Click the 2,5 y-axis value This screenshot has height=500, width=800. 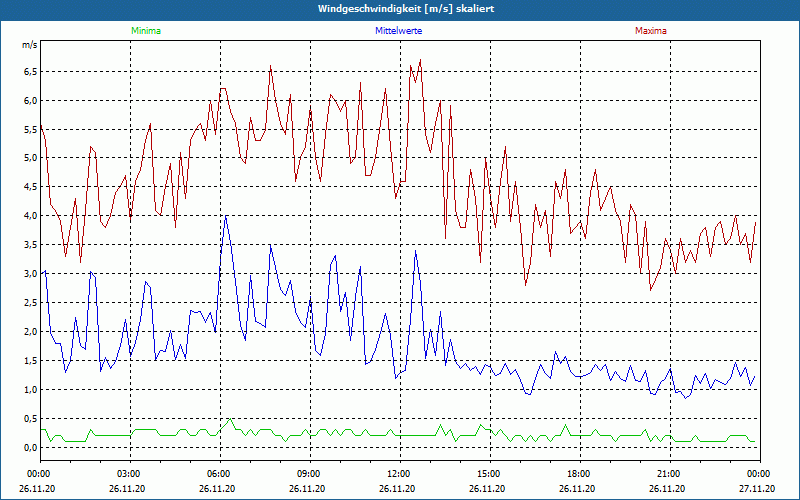(31, 303)
